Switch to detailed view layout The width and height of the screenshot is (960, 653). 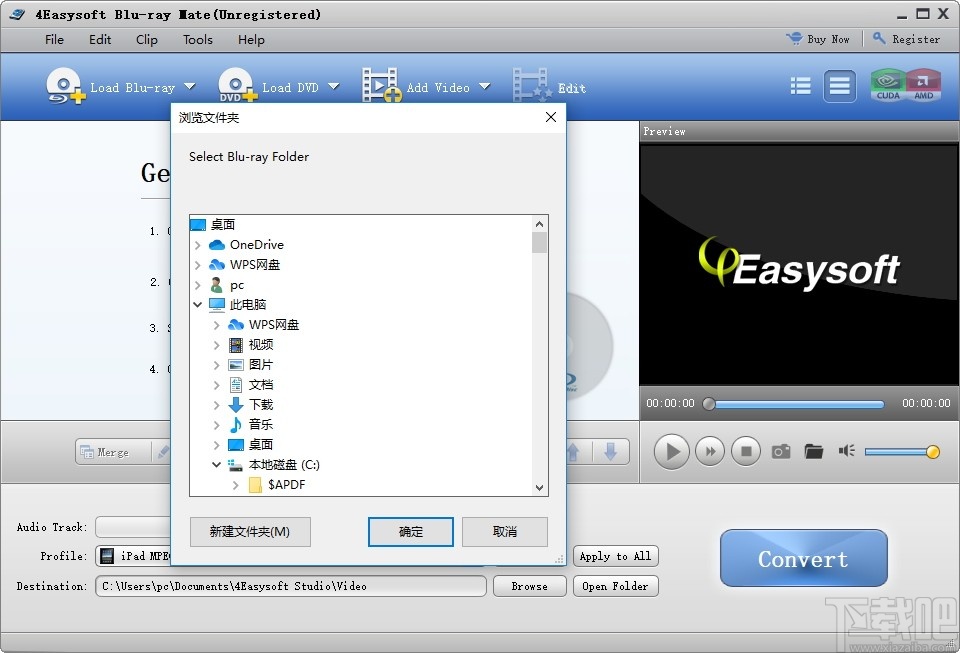840,86
